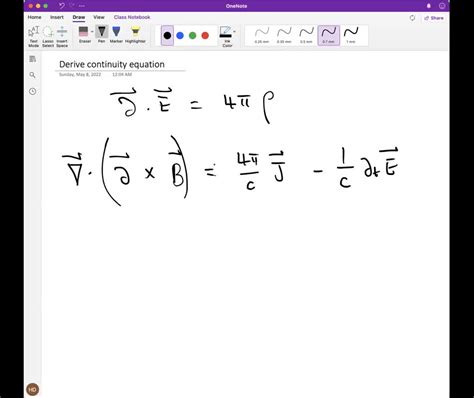Click the Share button
Image resolution: width=474 pixels, height=398 pixels.
434,18
